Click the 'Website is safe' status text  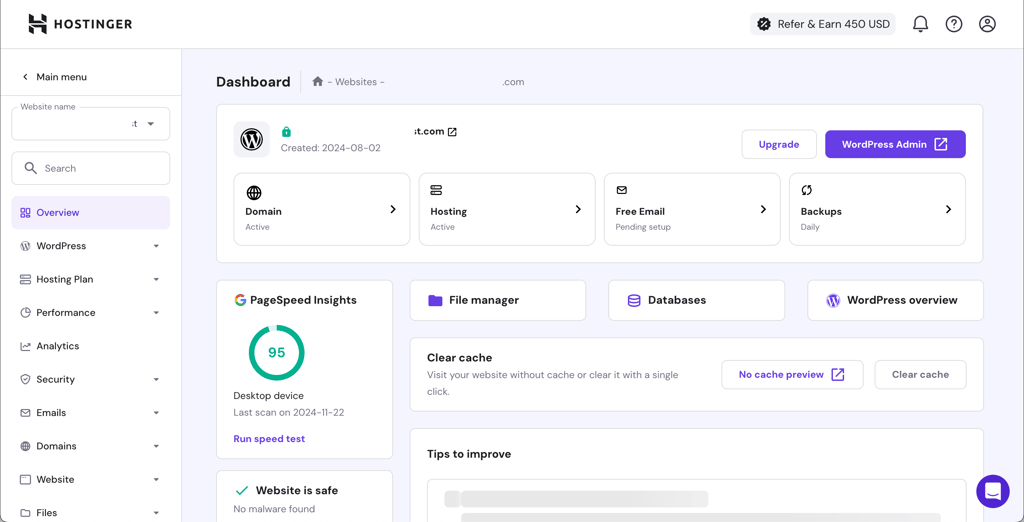(x=297, y=490)
